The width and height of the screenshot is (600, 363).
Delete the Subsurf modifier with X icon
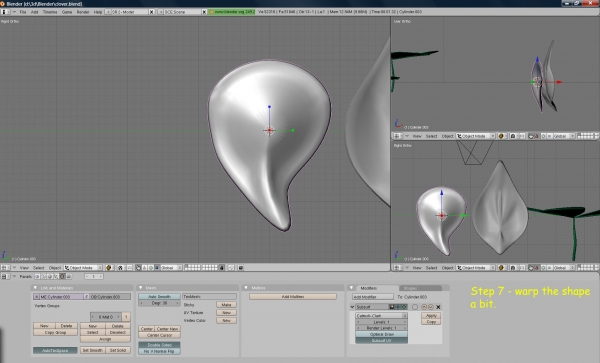[x=438, y=307]
